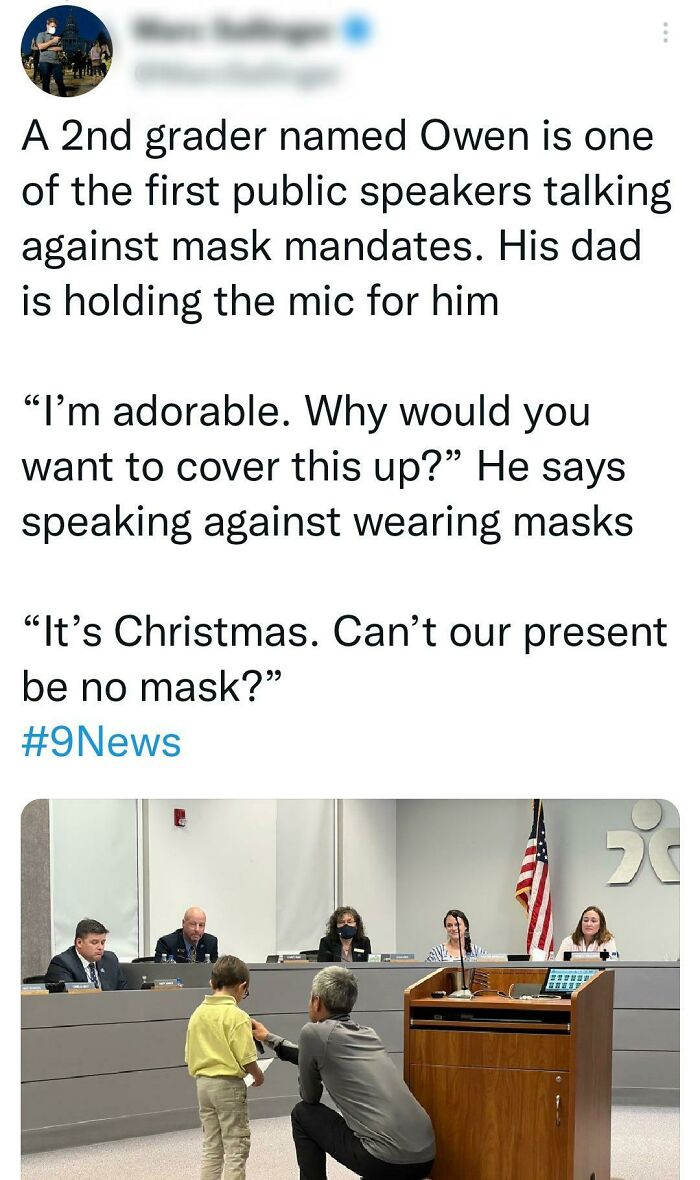700x1180 pixels.
Task: Open the three-dot more options menu
Action: point(665,32)
